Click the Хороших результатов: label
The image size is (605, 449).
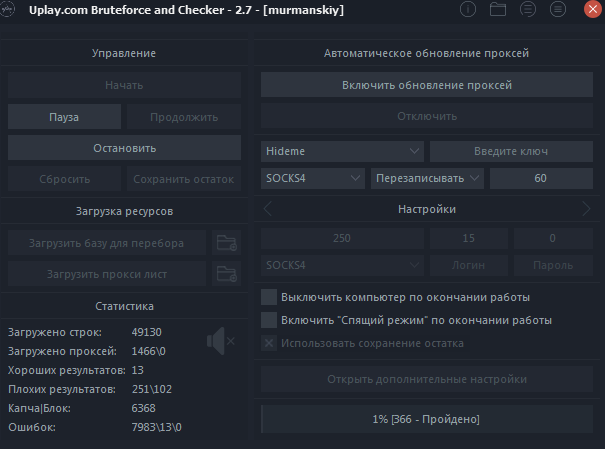click(67, 370)
